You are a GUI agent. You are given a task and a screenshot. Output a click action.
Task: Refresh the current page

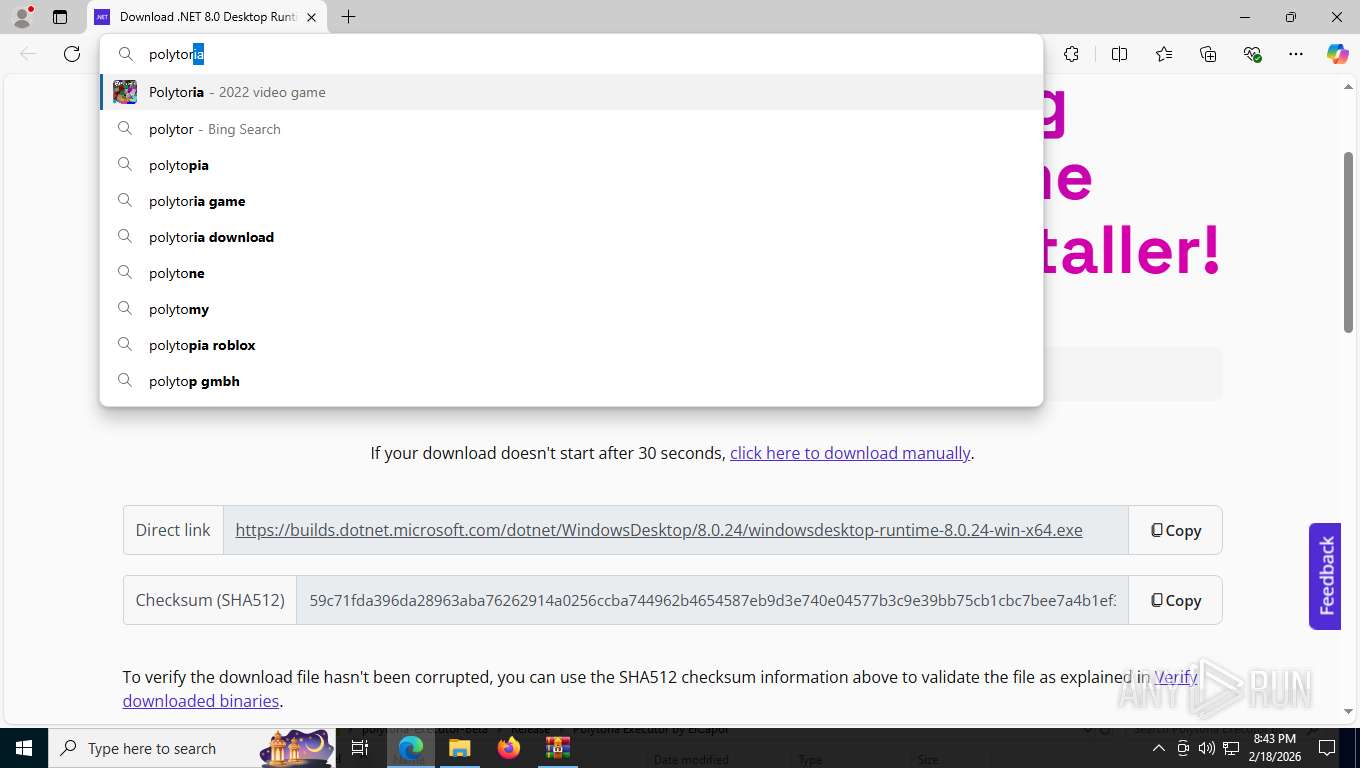click(x=72, y=54)
